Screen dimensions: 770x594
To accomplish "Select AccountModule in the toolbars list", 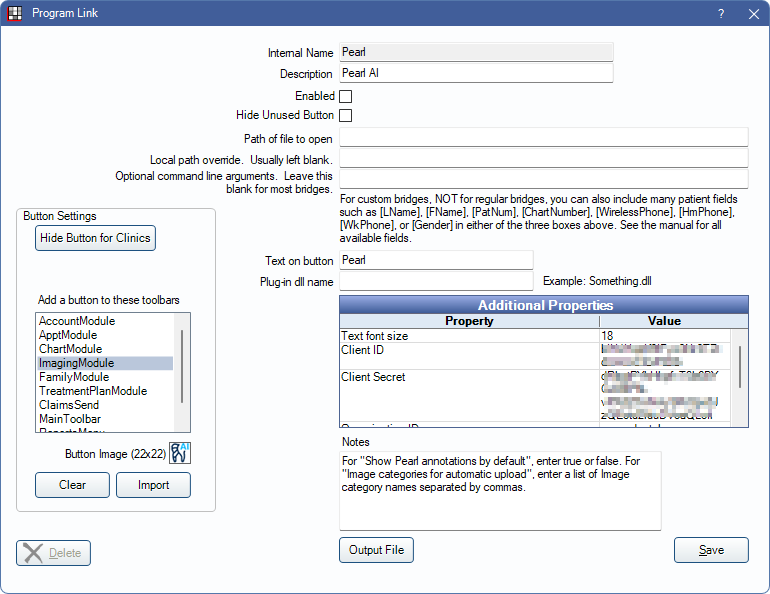I will 77,321.
